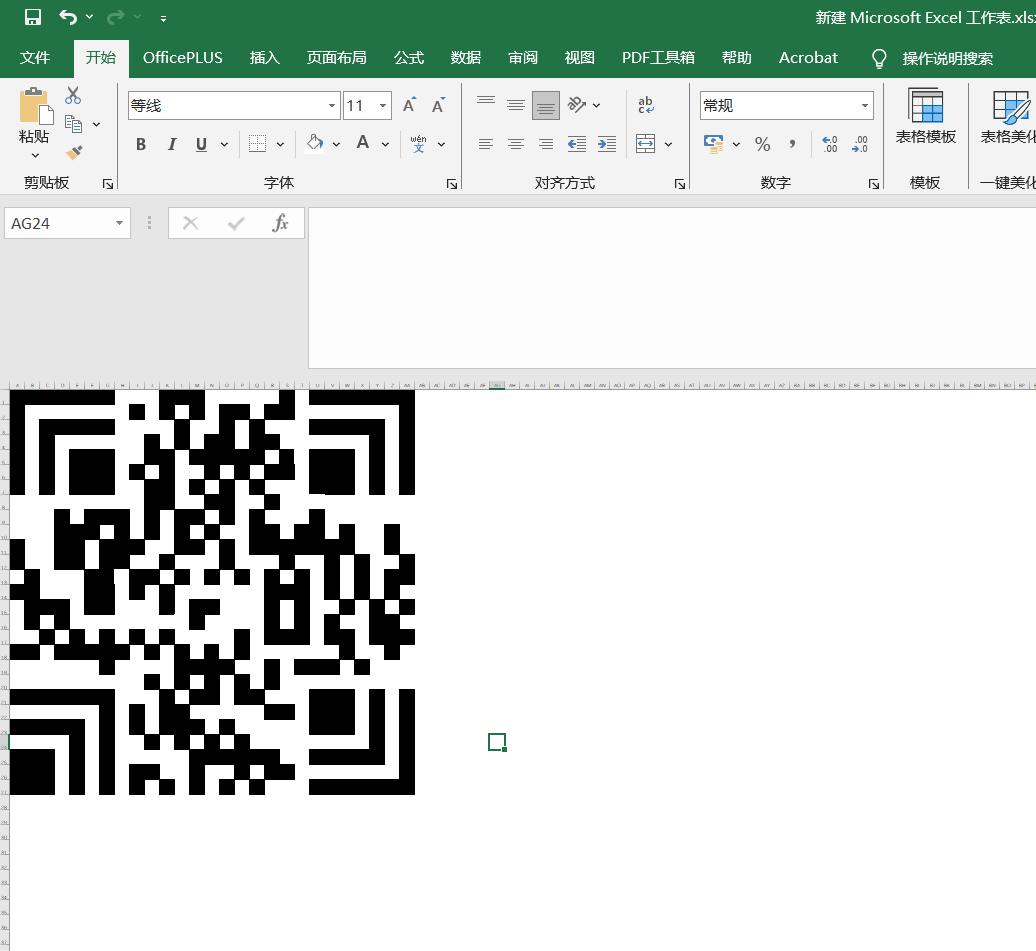Apply the fill color bucket
This screenshot has height=951, width=1036.
pyautogui.click(x=315, y=143)
